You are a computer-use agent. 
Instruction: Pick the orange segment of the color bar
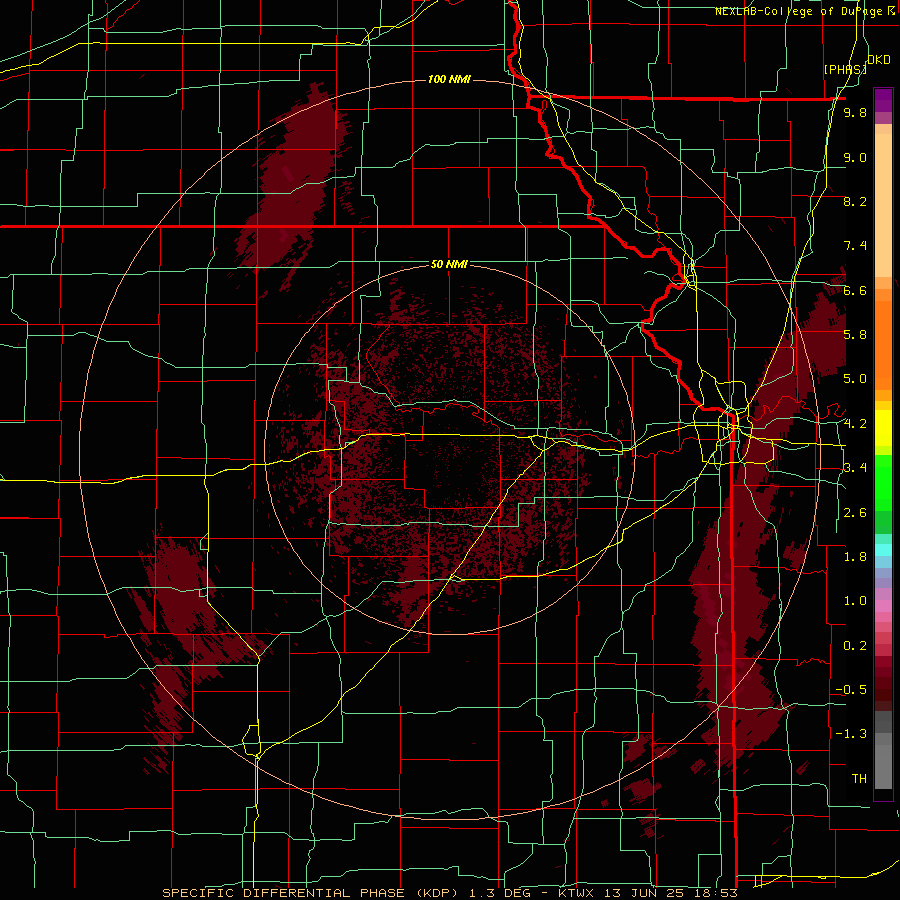[x=883, y=344]
